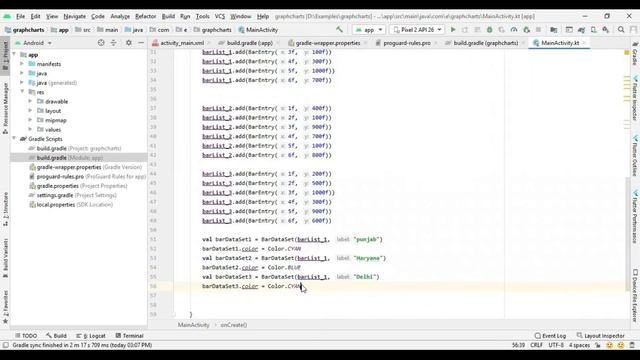
Task: Click the read-only lock icon in status bar
Action: point(598,345)
